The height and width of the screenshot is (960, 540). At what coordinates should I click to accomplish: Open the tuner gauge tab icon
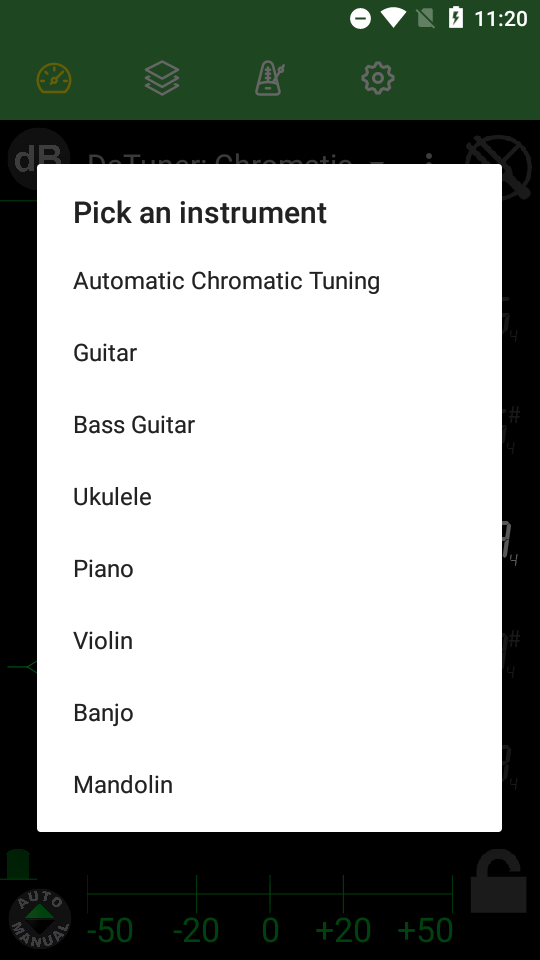click(54, 79)
